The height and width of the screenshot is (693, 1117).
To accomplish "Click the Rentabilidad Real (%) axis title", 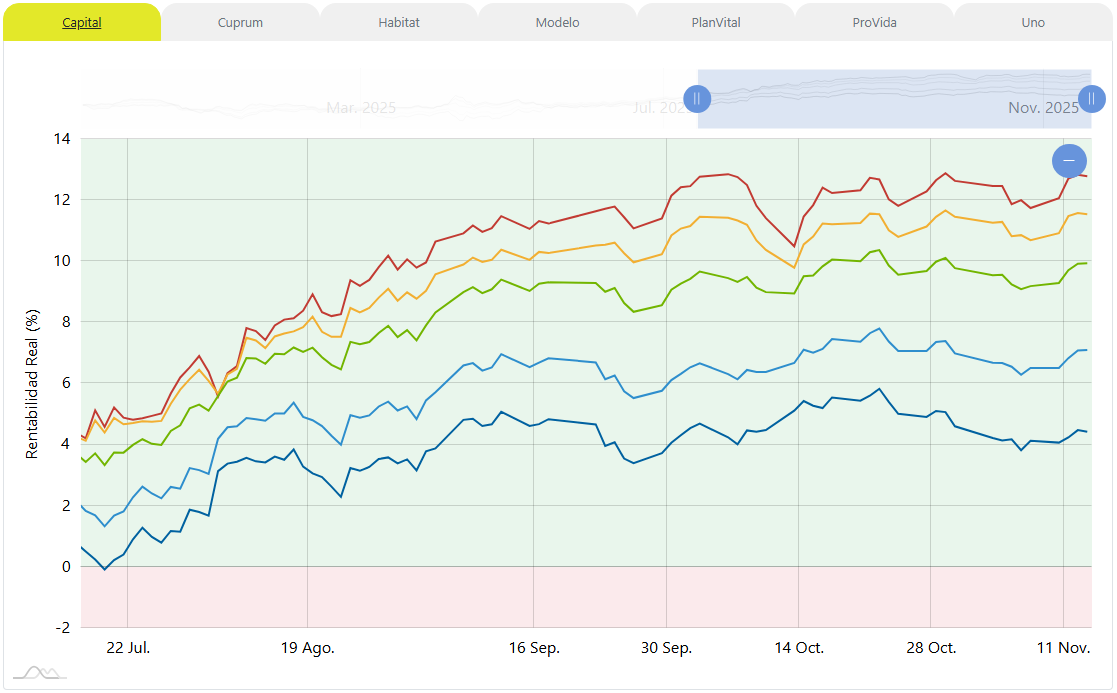I will [x=32, y=383].
